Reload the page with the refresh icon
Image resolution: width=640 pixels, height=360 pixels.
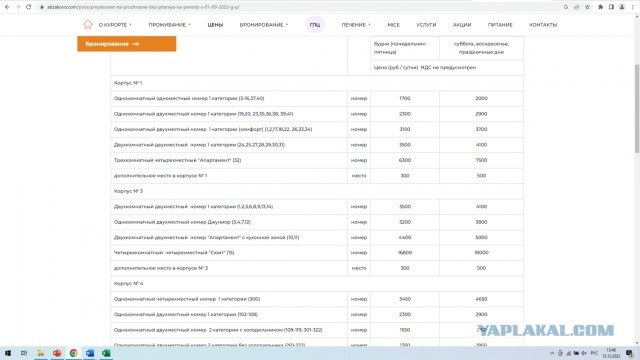(29, 7)
